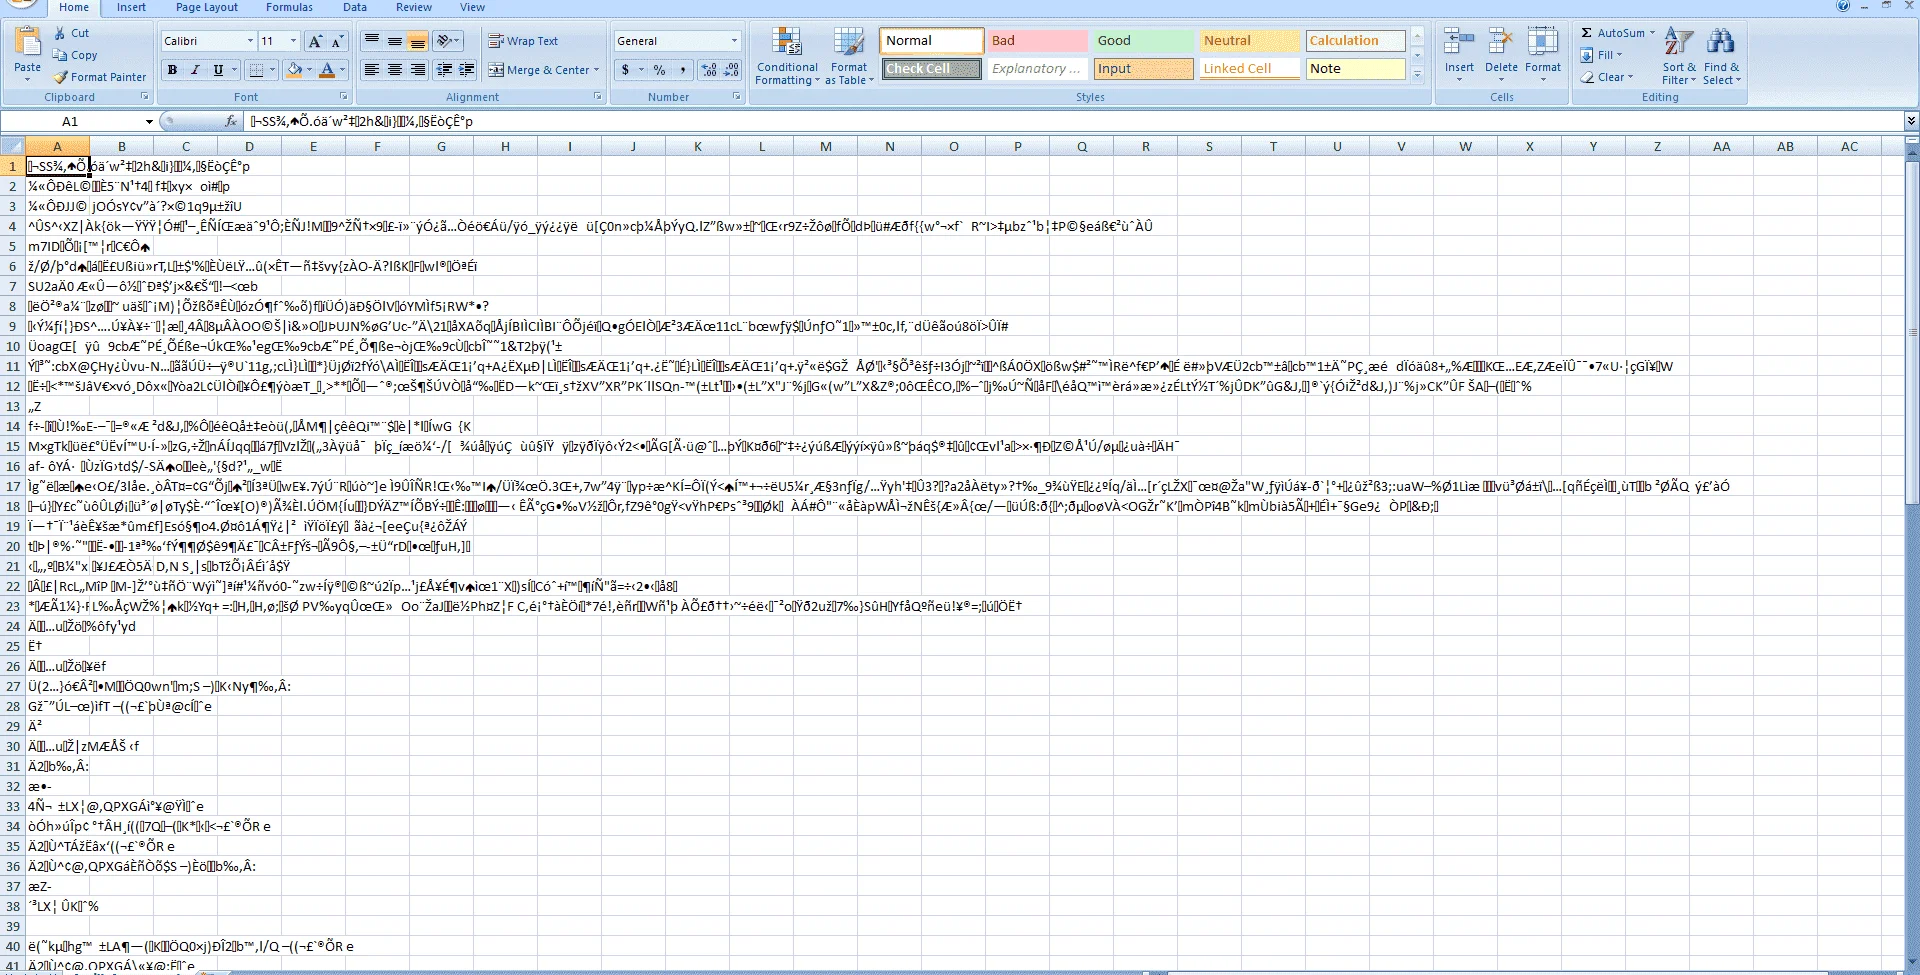Open Sort & Filter options
This screenshot has width=1920, height=975.
(x=1679, y=56)
